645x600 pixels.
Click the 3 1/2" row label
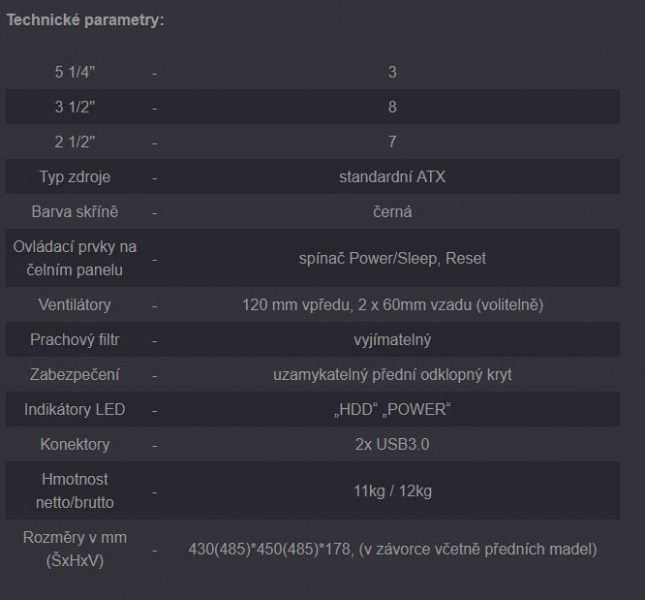75,107
